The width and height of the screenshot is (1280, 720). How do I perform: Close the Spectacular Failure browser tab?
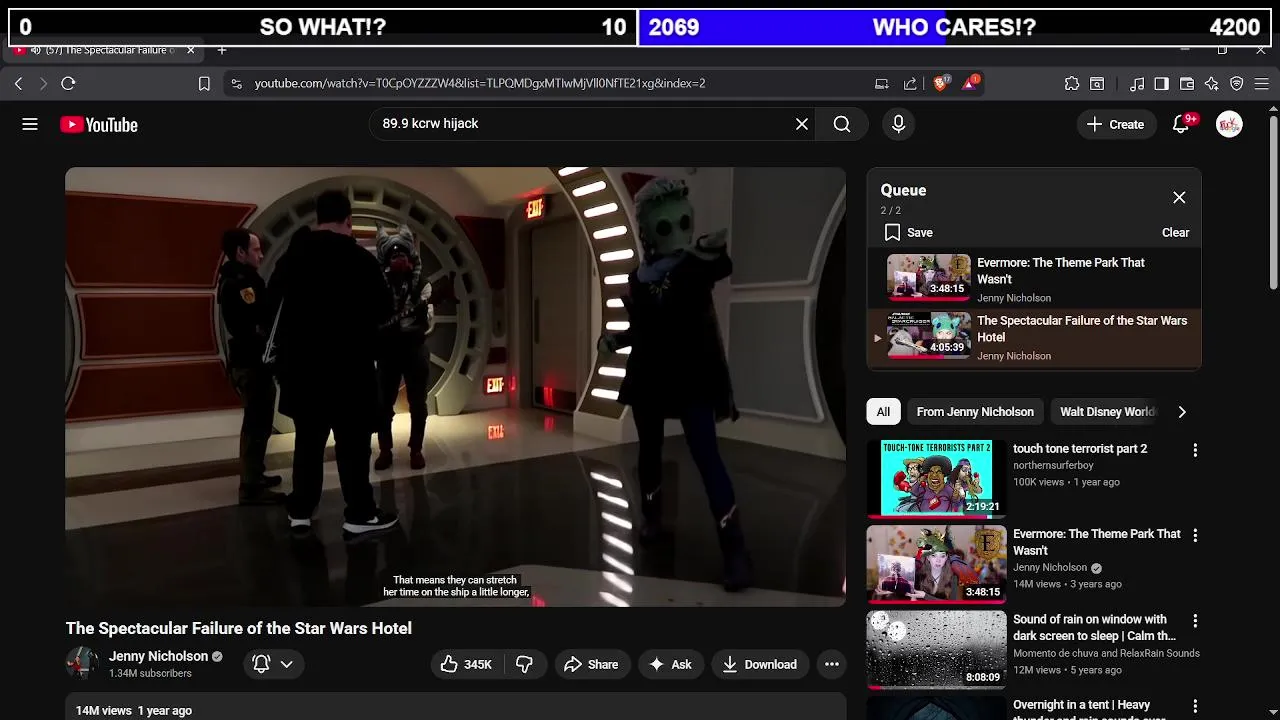point(190,50)
